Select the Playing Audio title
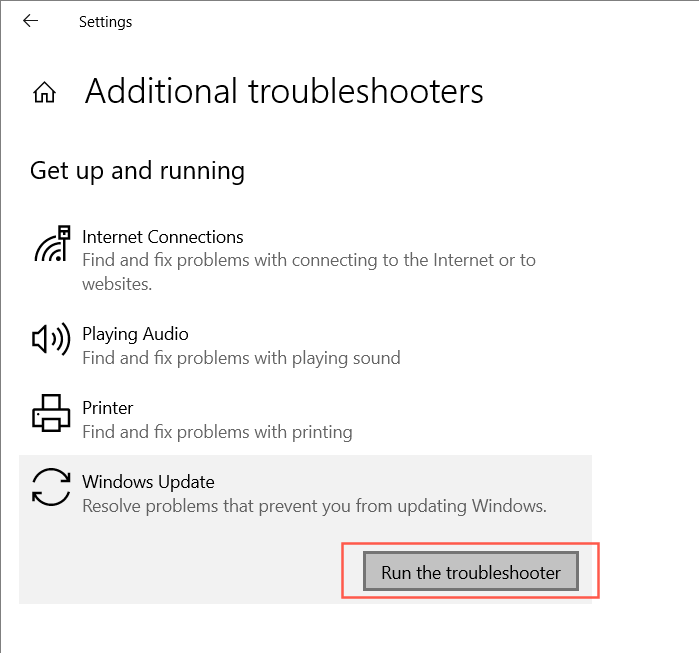The image size is (699, 653). click(135, 334)
